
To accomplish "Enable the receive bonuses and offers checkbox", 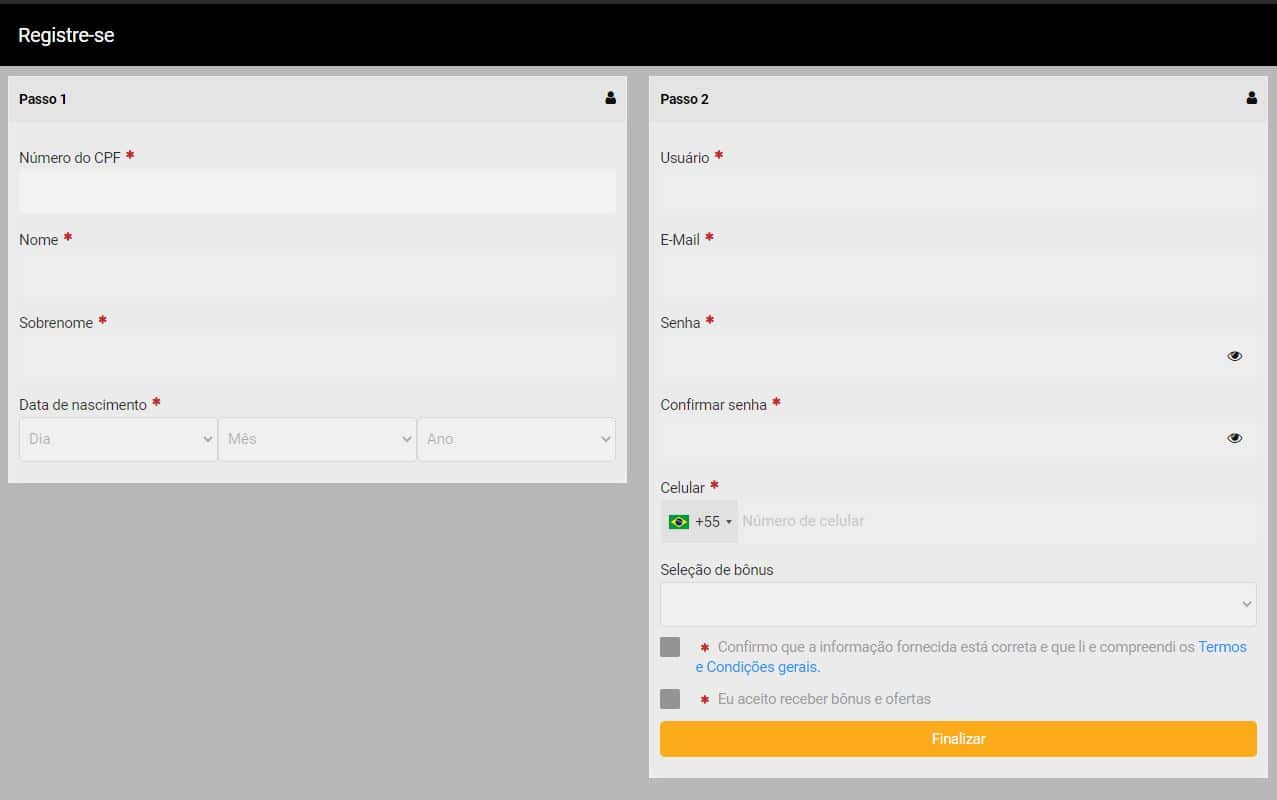I will tap(670, 699).
